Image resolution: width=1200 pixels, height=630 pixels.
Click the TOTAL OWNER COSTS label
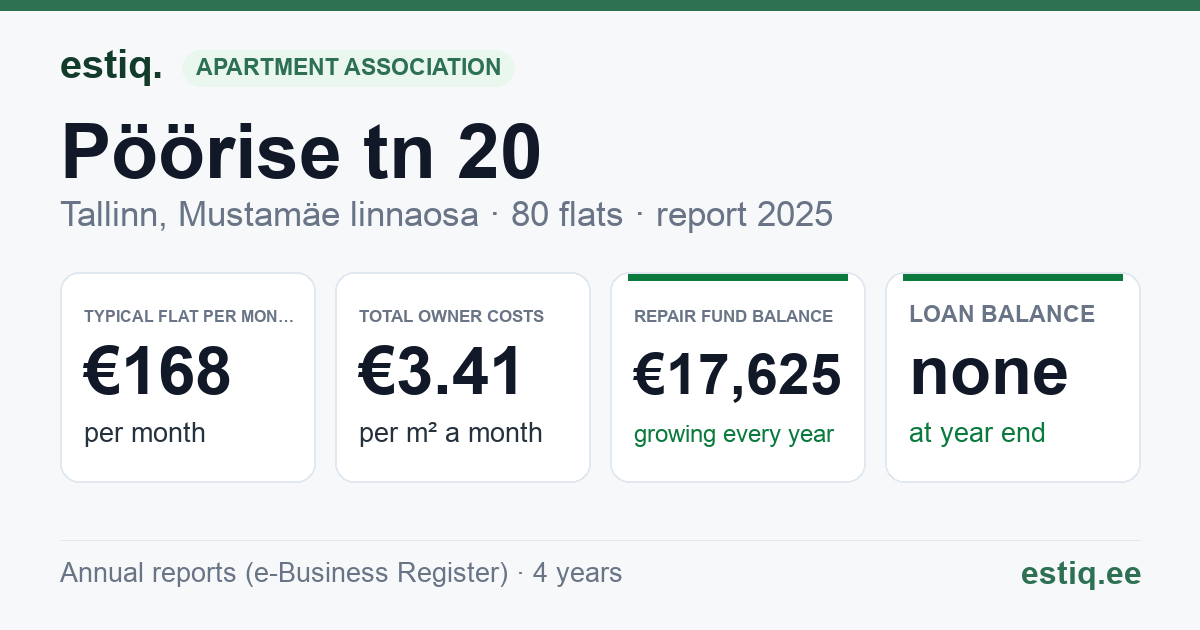(451, 317)
